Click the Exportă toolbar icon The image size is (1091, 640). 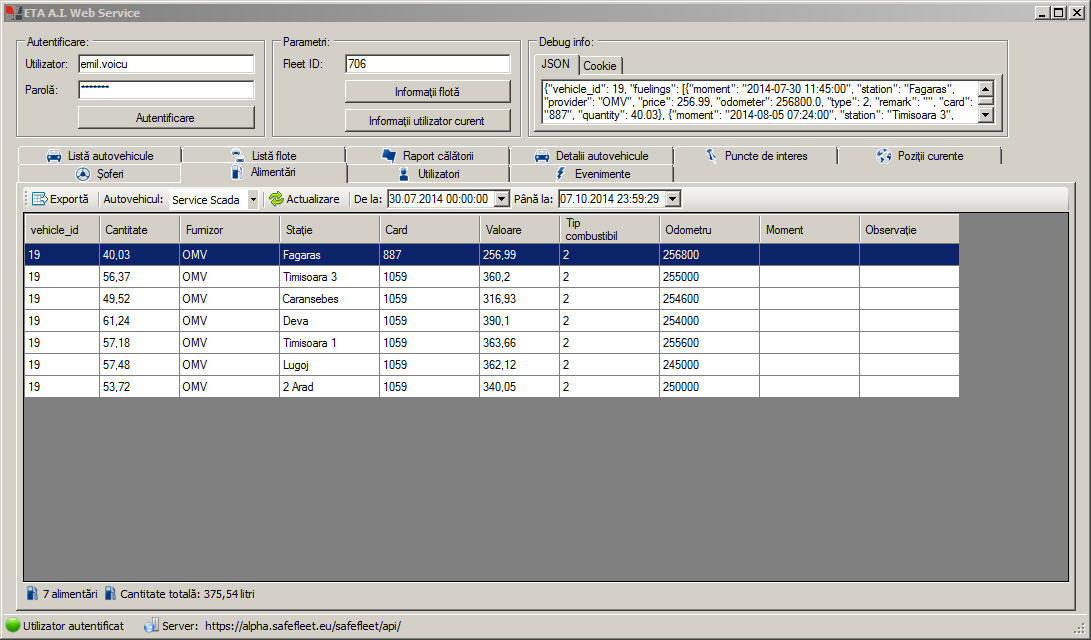pyautogui.click(x=40, y=199)
